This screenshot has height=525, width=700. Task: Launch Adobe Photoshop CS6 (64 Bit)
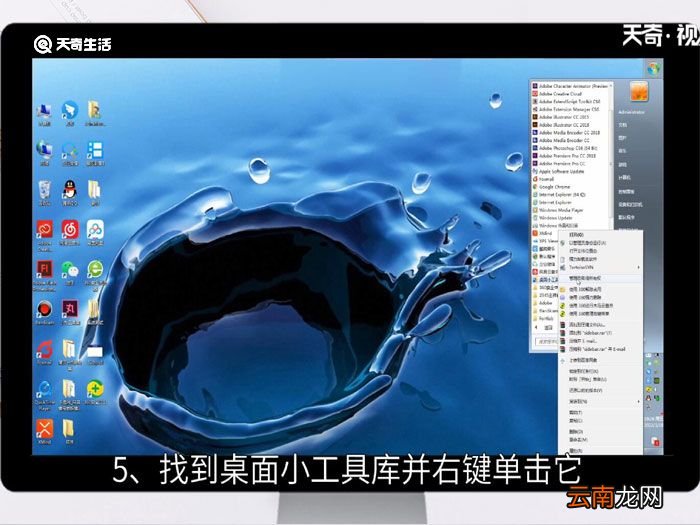[565, 148]
